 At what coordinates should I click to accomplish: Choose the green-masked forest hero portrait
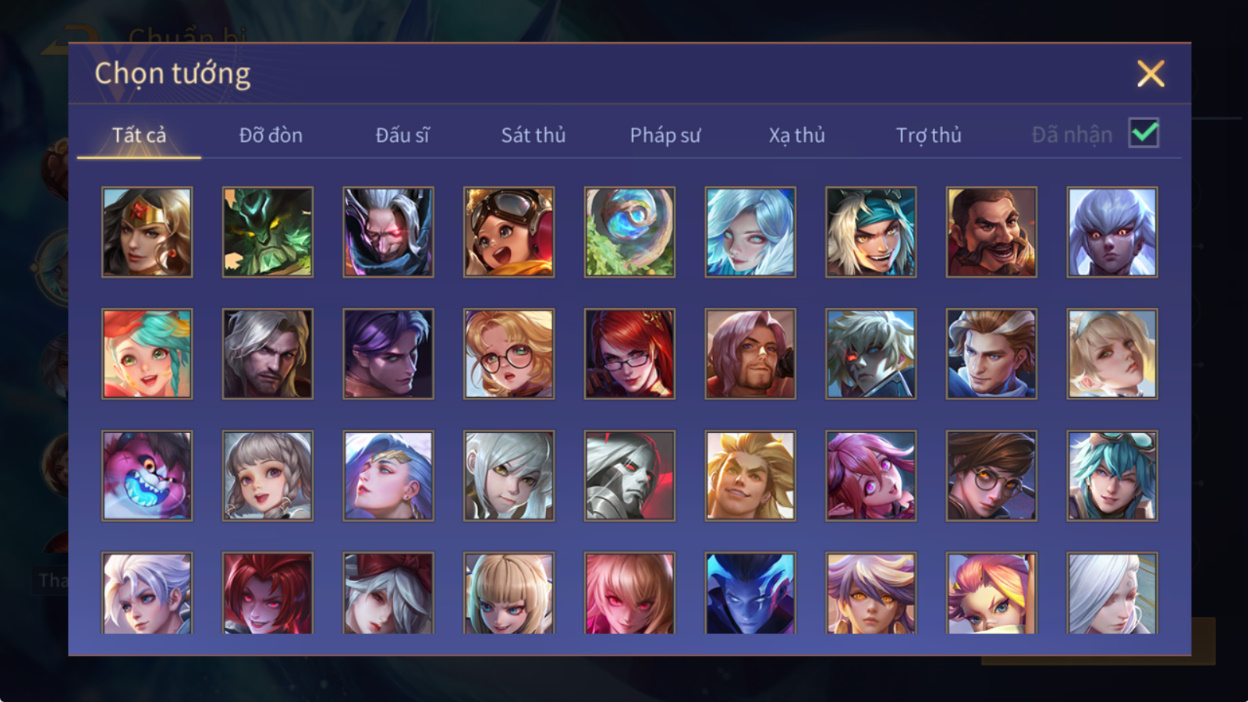pyautogui.click(x=268, y=232)
